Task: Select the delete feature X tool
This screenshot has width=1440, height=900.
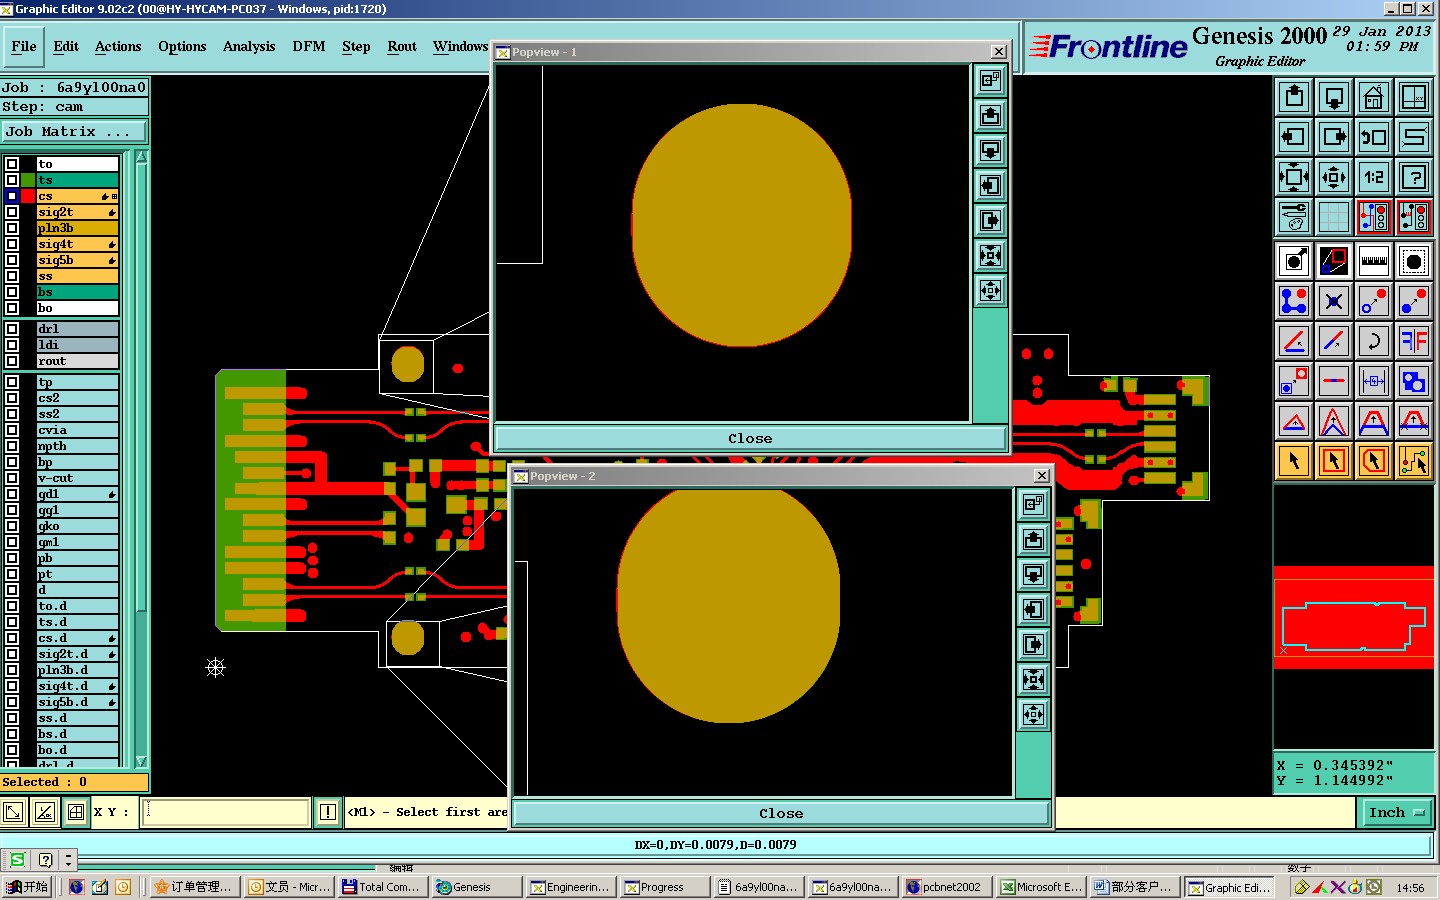Action: coord(1334,301)
